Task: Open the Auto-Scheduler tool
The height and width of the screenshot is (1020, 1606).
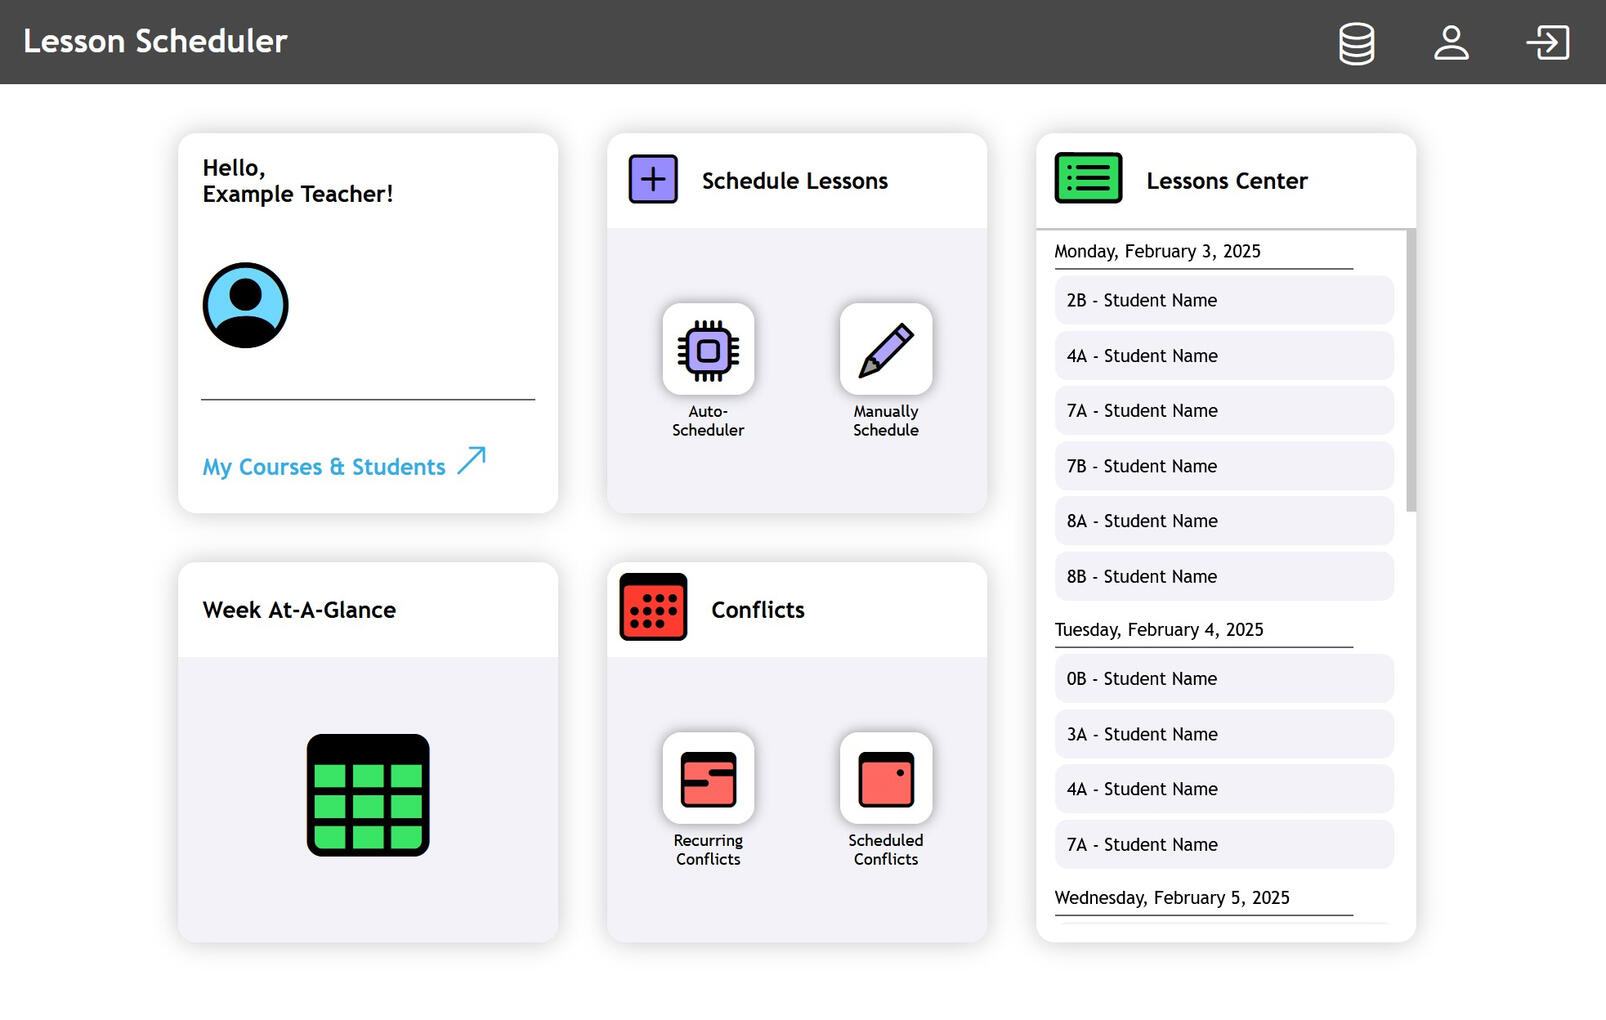Action: point(708,350)
